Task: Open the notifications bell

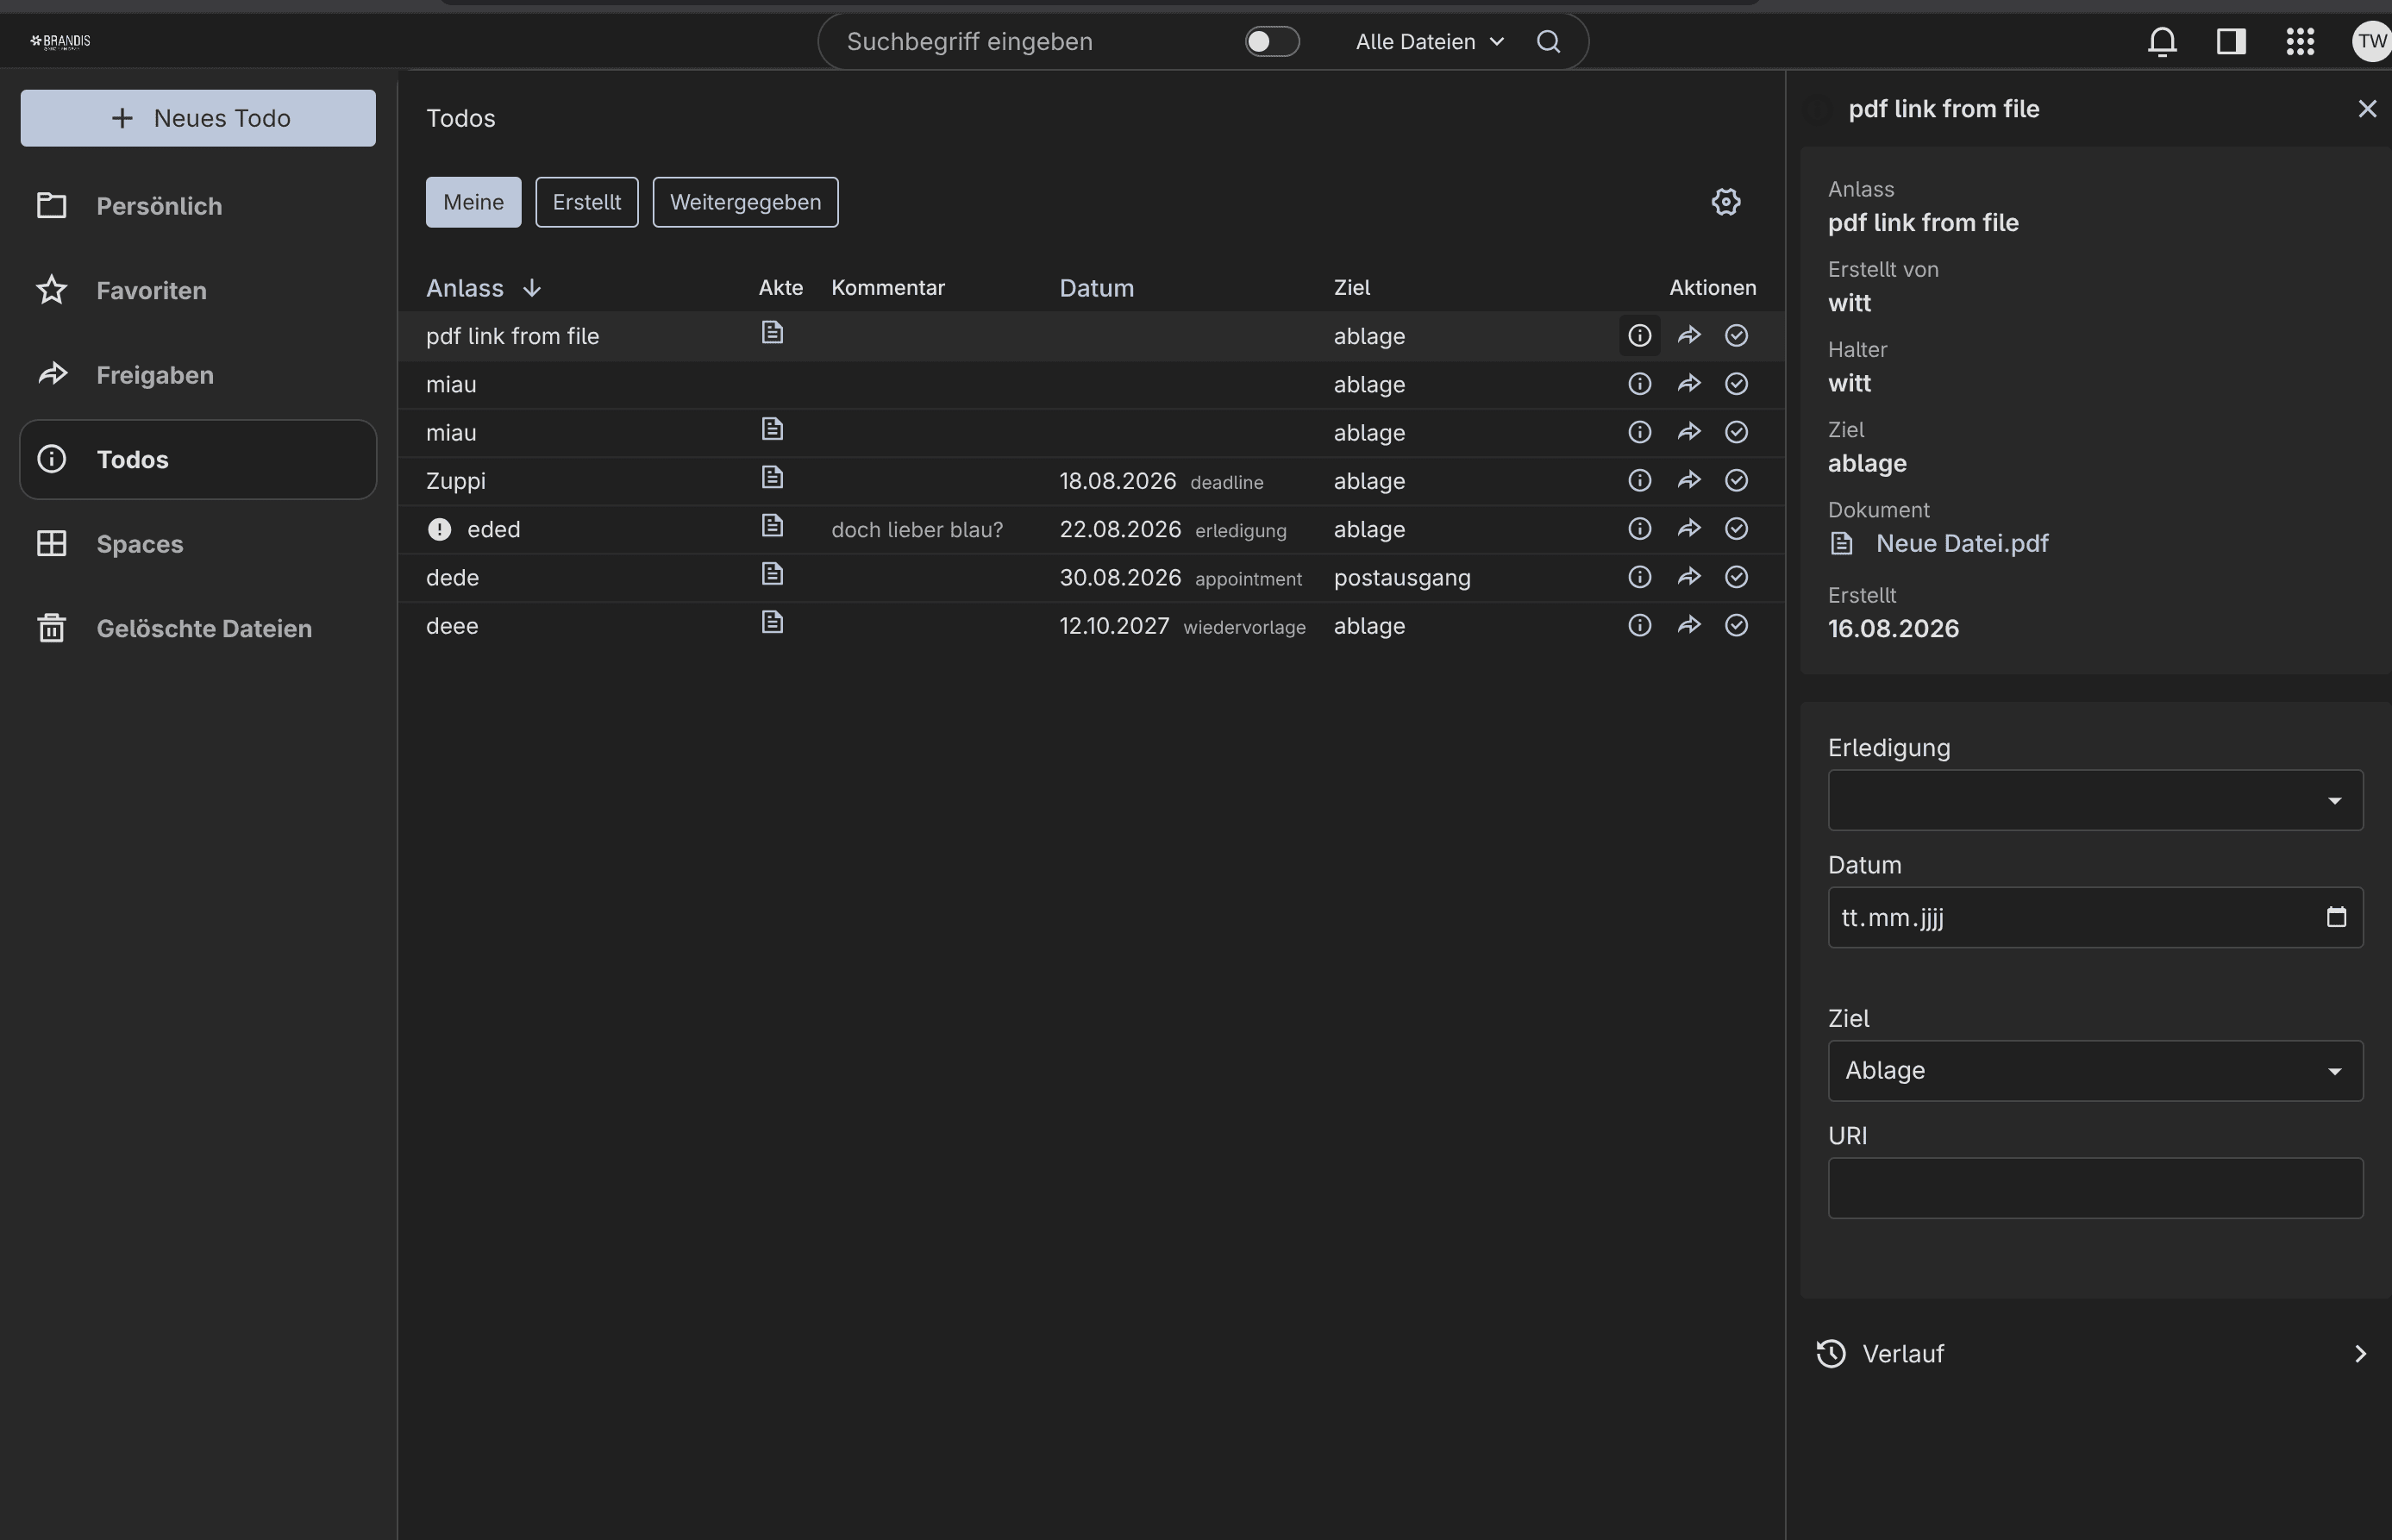Action: point(2162,41)
